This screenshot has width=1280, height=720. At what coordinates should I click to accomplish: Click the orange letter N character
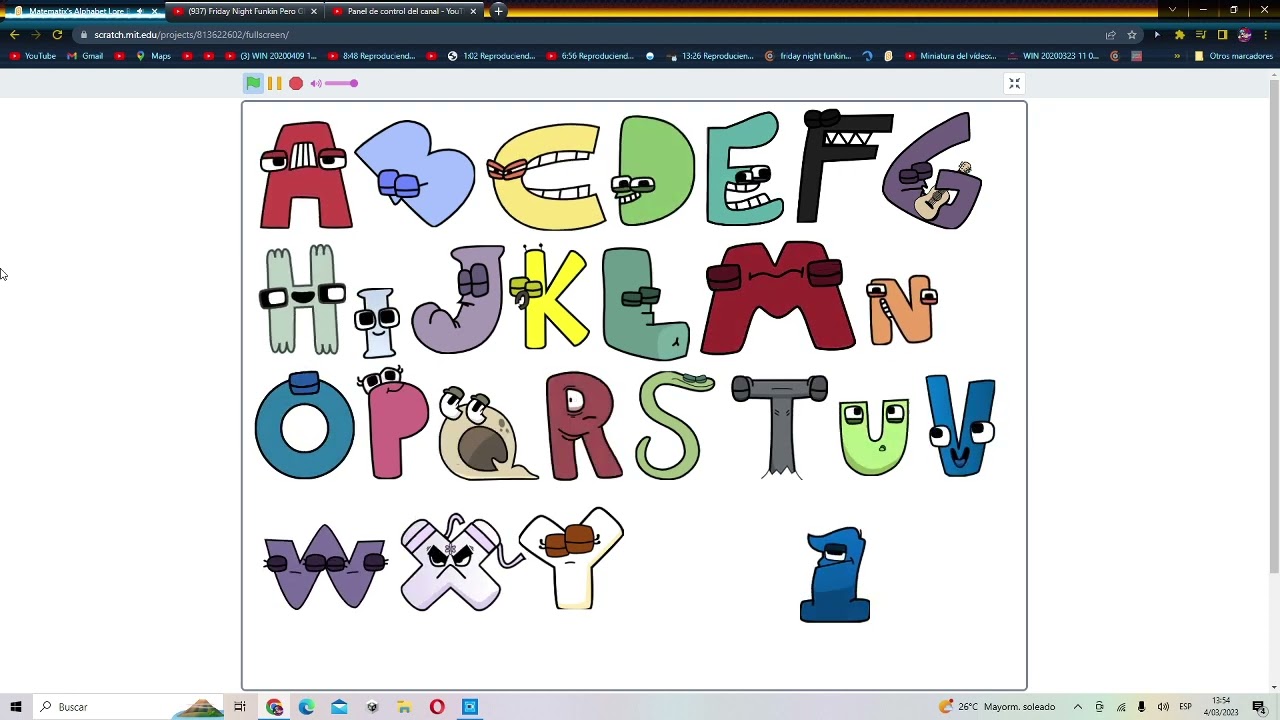click(902, 310)
